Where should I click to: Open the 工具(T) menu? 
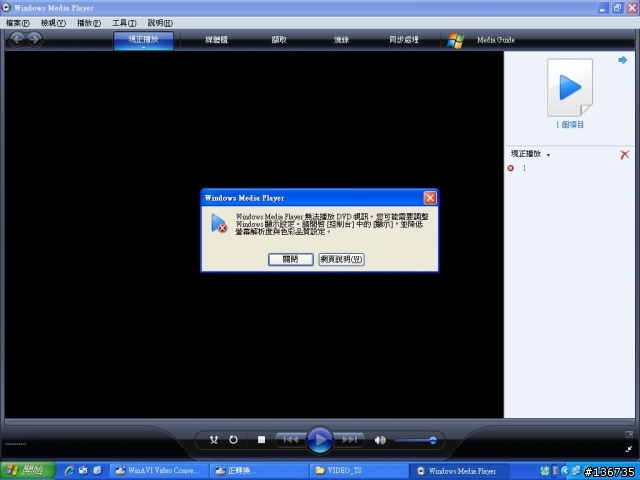tap(124, 23)
